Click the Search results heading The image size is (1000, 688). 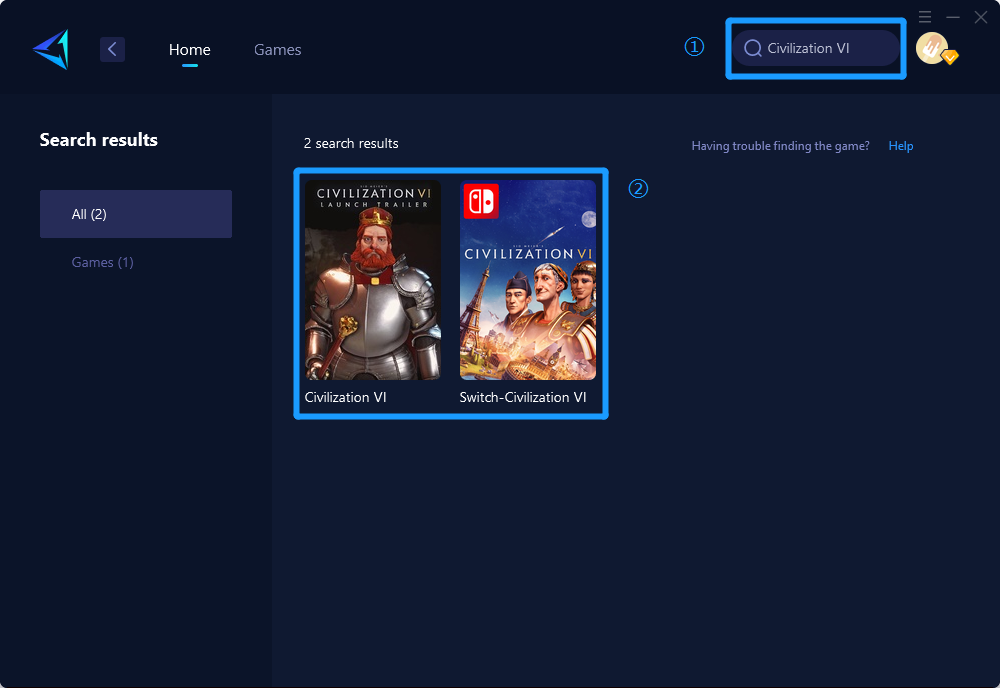(98, 140)
